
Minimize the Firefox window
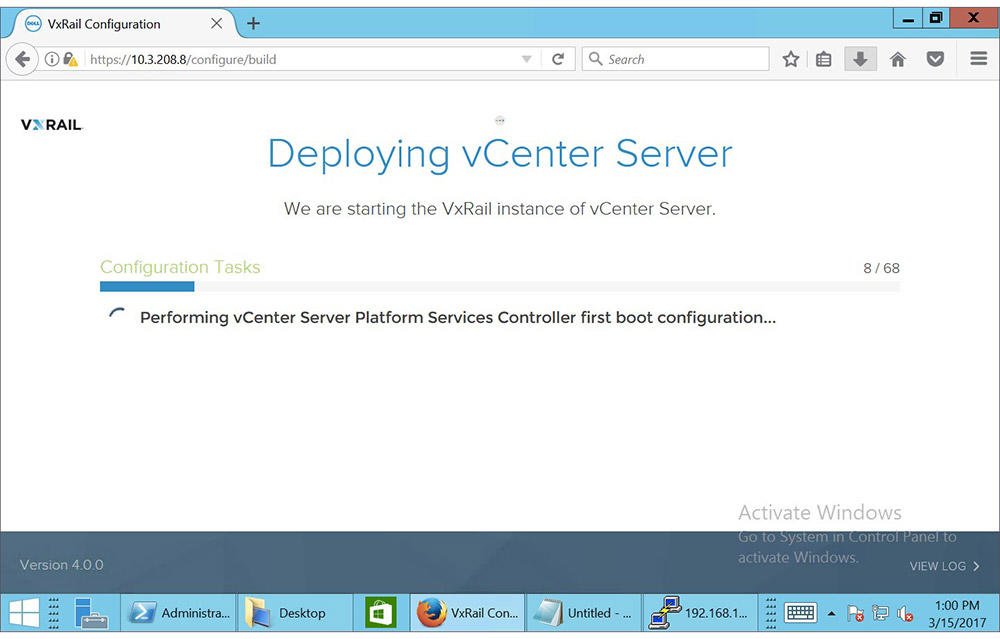click(908, 18)
